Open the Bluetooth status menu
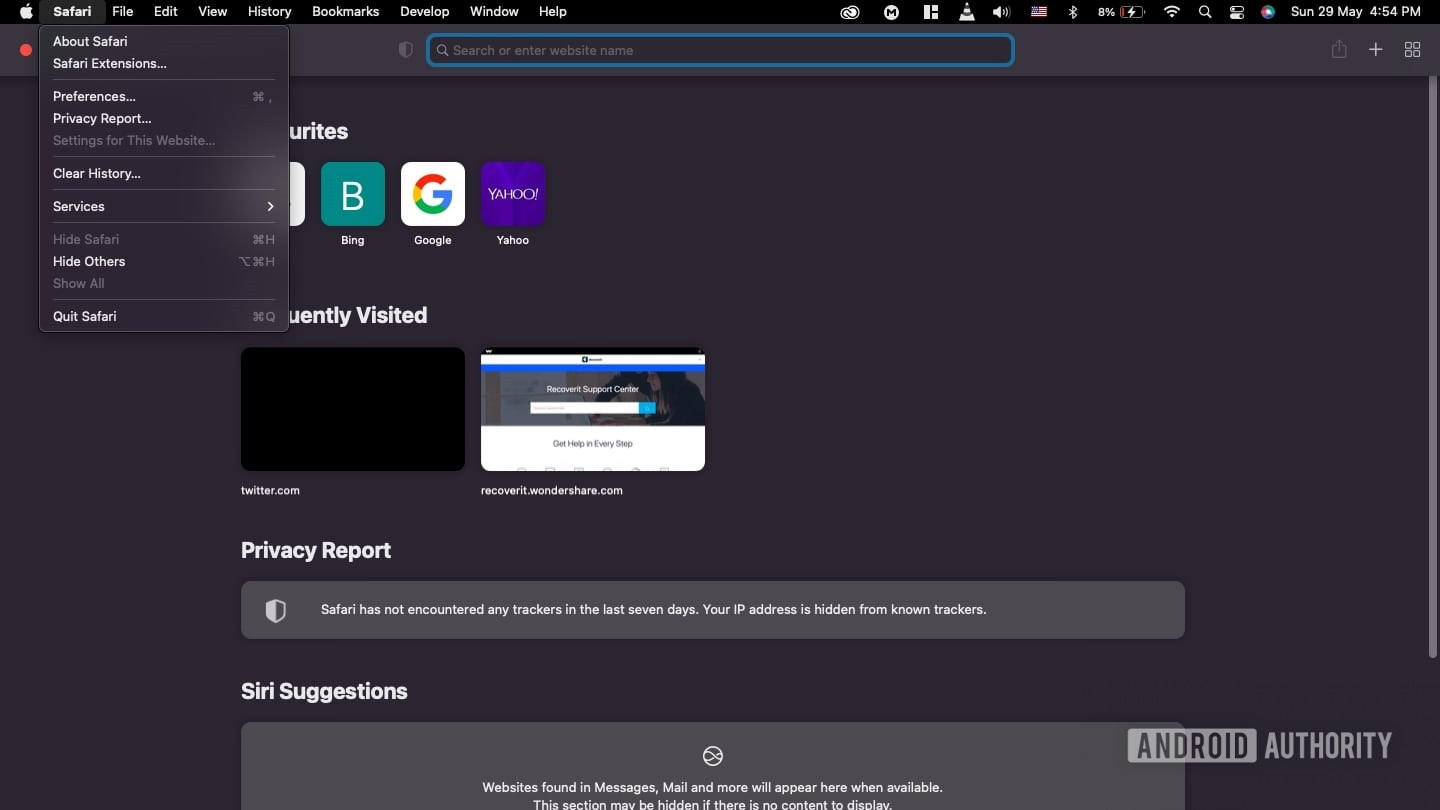 [1073, 12]
